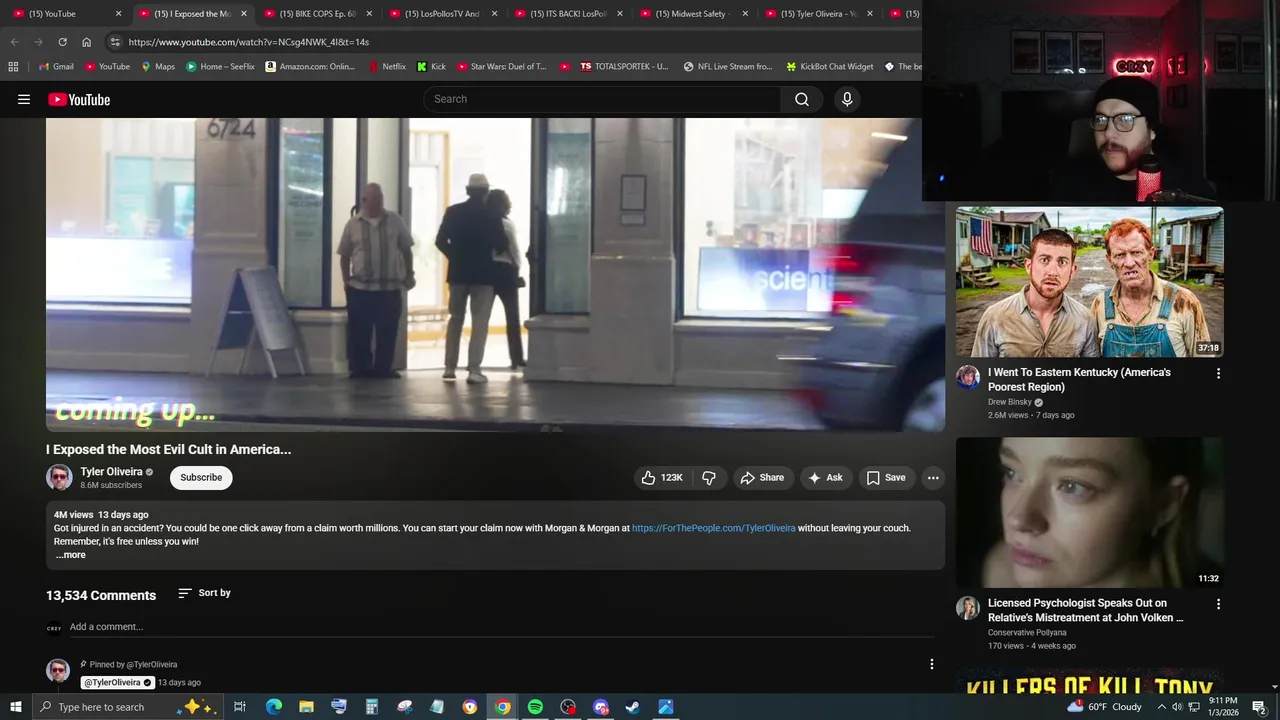Open options for Licensed Psychologist video
Image resolution: width=1280 pixels, height=720 pixels.
pos(1218,604)
